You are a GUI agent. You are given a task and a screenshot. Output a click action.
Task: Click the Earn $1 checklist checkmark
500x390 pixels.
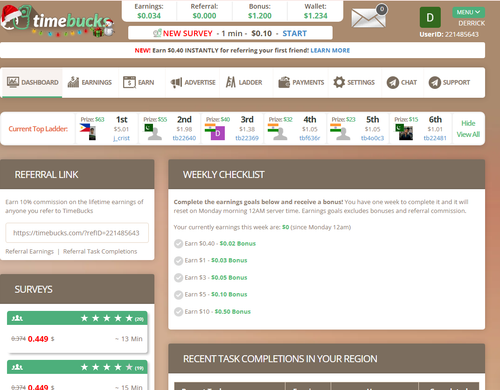point(179,261)
